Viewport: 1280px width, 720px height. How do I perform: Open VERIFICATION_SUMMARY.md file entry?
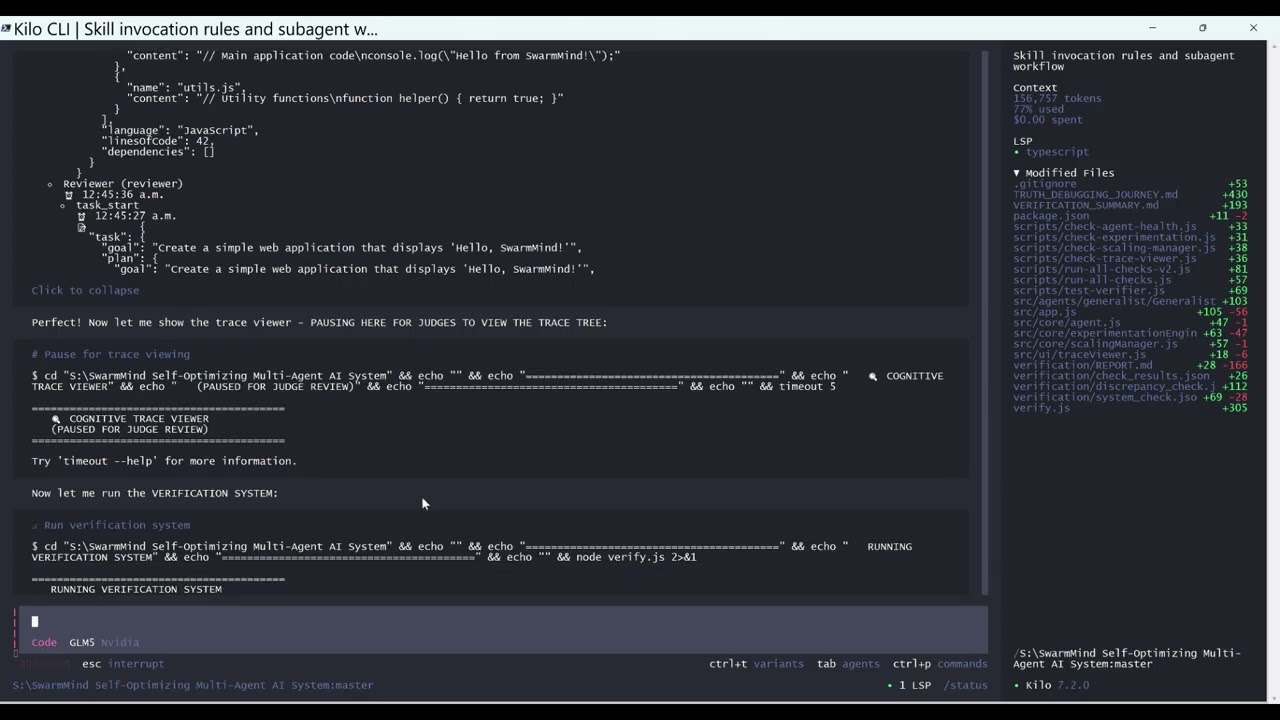click(x=1086, y=205)
